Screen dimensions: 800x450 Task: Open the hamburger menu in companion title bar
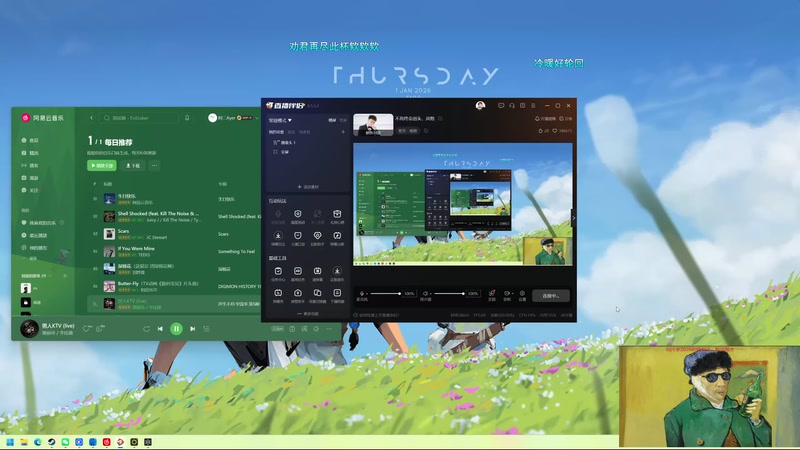pyautogui.click(x=533, y=106)
